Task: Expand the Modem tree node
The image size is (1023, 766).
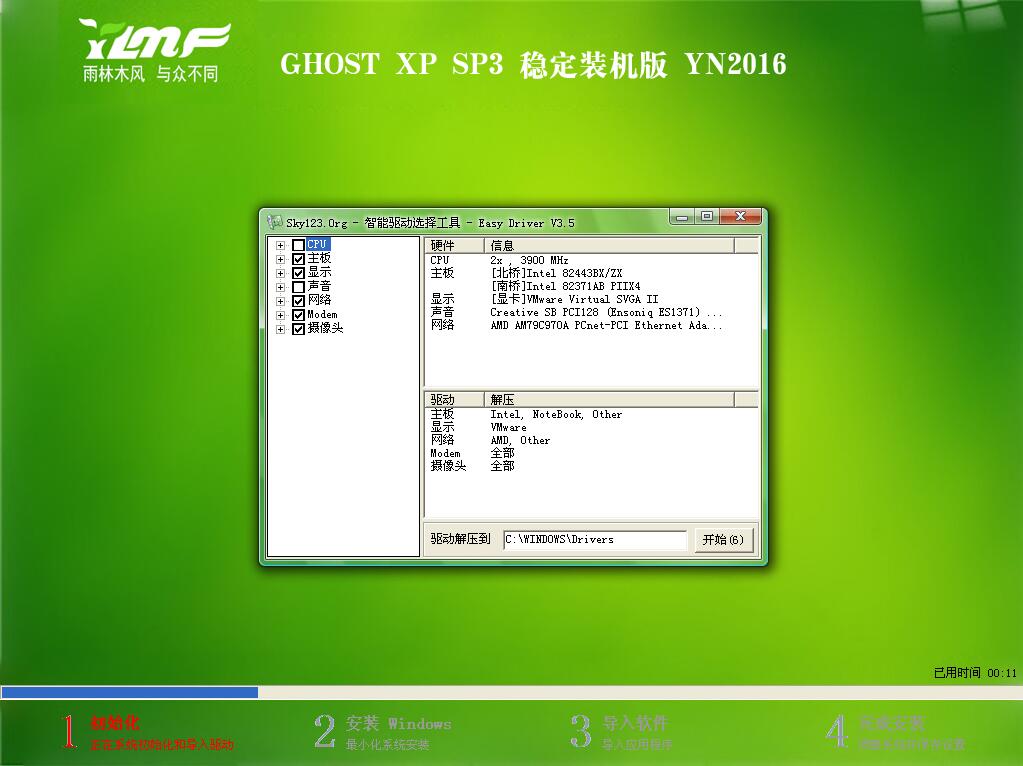Action: pyautogui.click(x=281, y=315)
